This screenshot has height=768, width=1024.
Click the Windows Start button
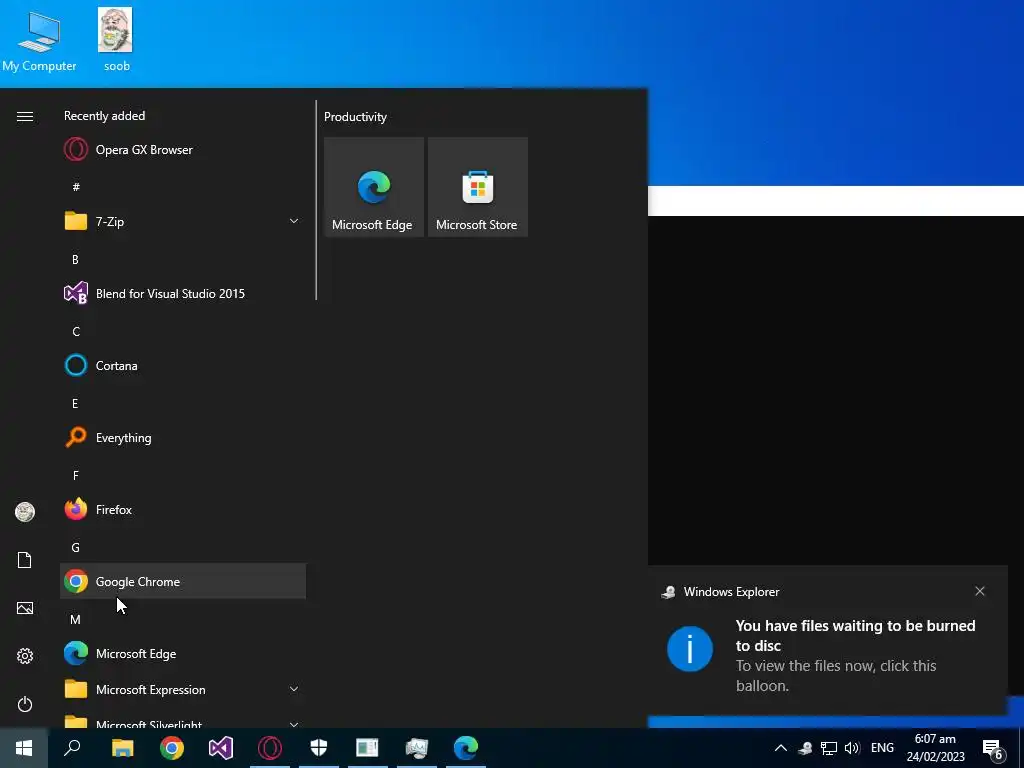24,748
